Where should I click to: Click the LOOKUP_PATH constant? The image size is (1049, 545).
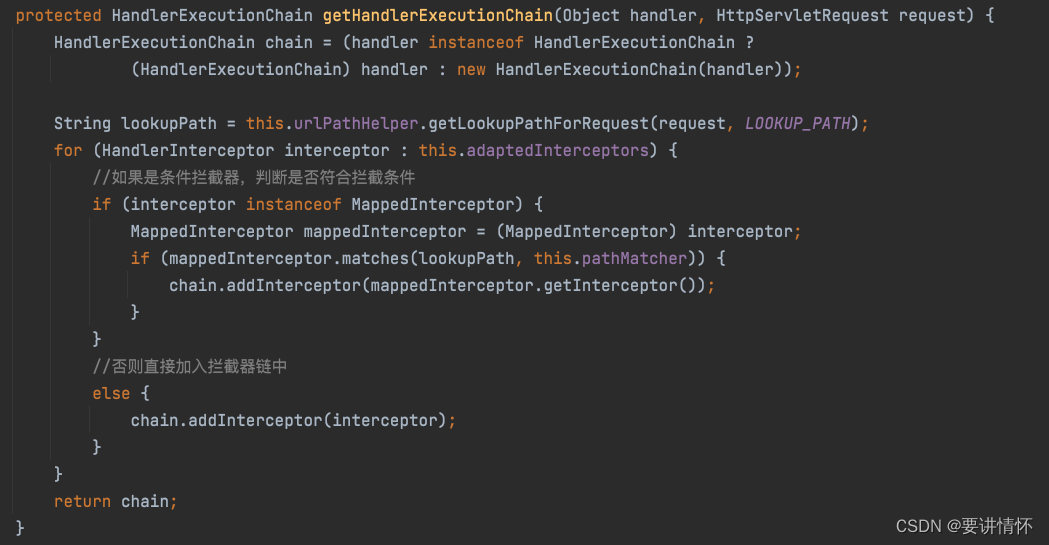pyautogui.click(x=797, y=124)
